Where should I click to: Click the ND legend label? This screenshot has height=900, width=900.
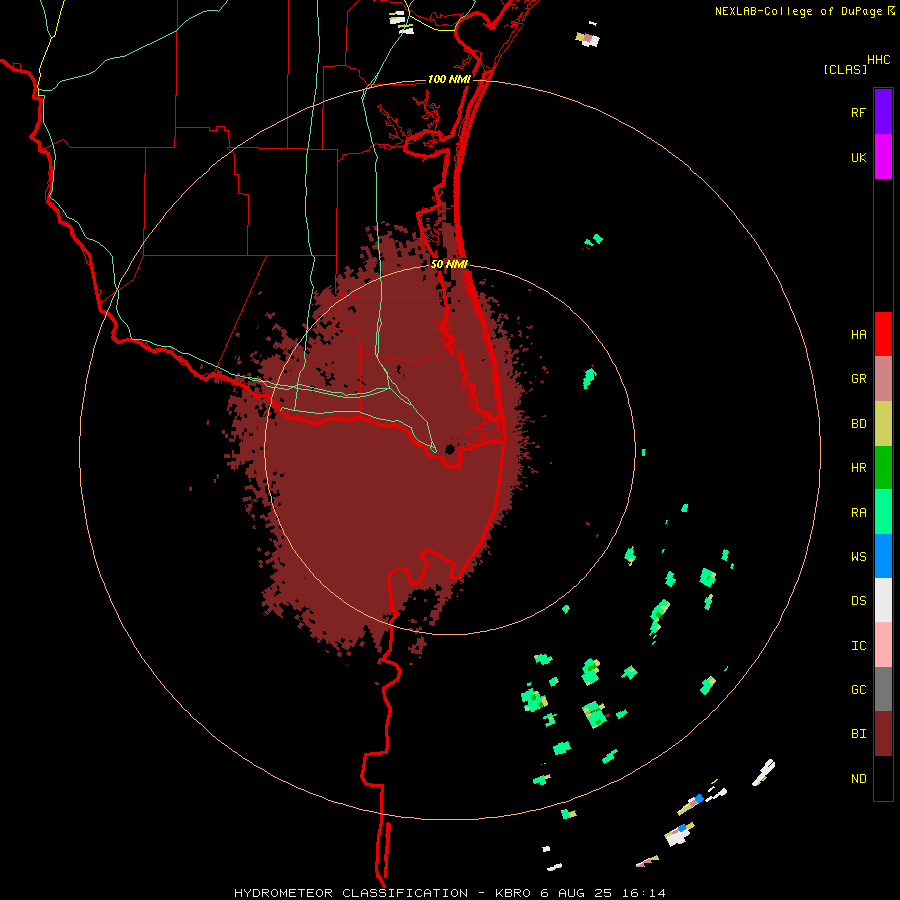click(x=858, y=779)
